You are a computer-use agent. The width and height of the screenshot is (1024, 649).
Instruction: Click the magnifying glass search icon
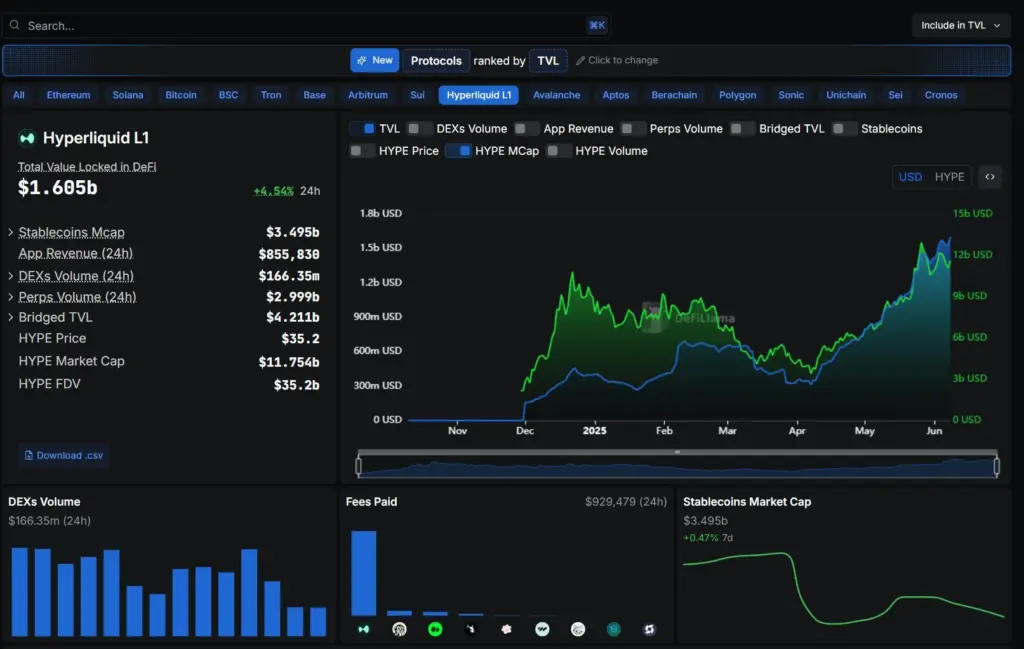tap(14, 25)
